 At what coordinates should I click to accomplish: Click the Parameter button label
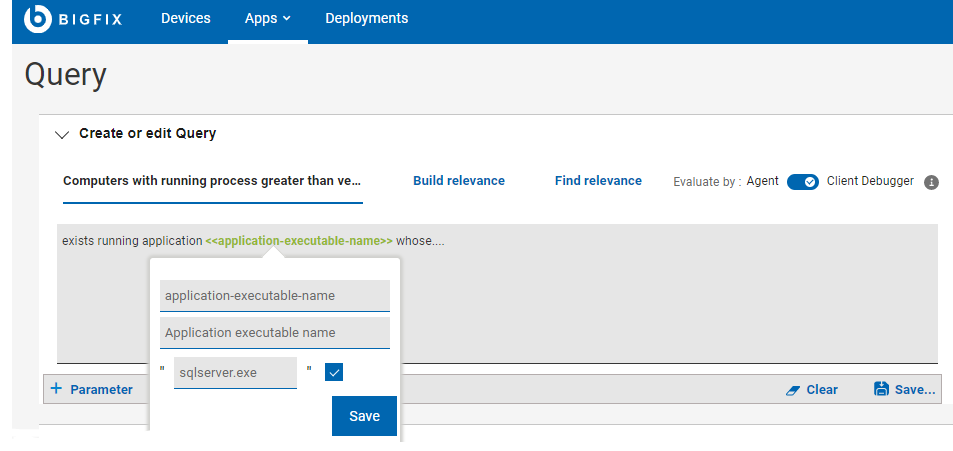(101, 390)
